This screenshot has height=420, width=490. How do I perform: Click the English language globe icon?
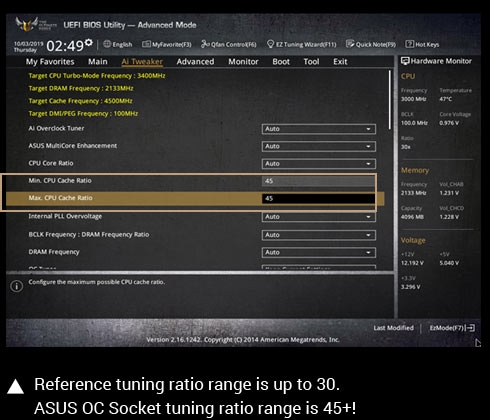[107, 44]
